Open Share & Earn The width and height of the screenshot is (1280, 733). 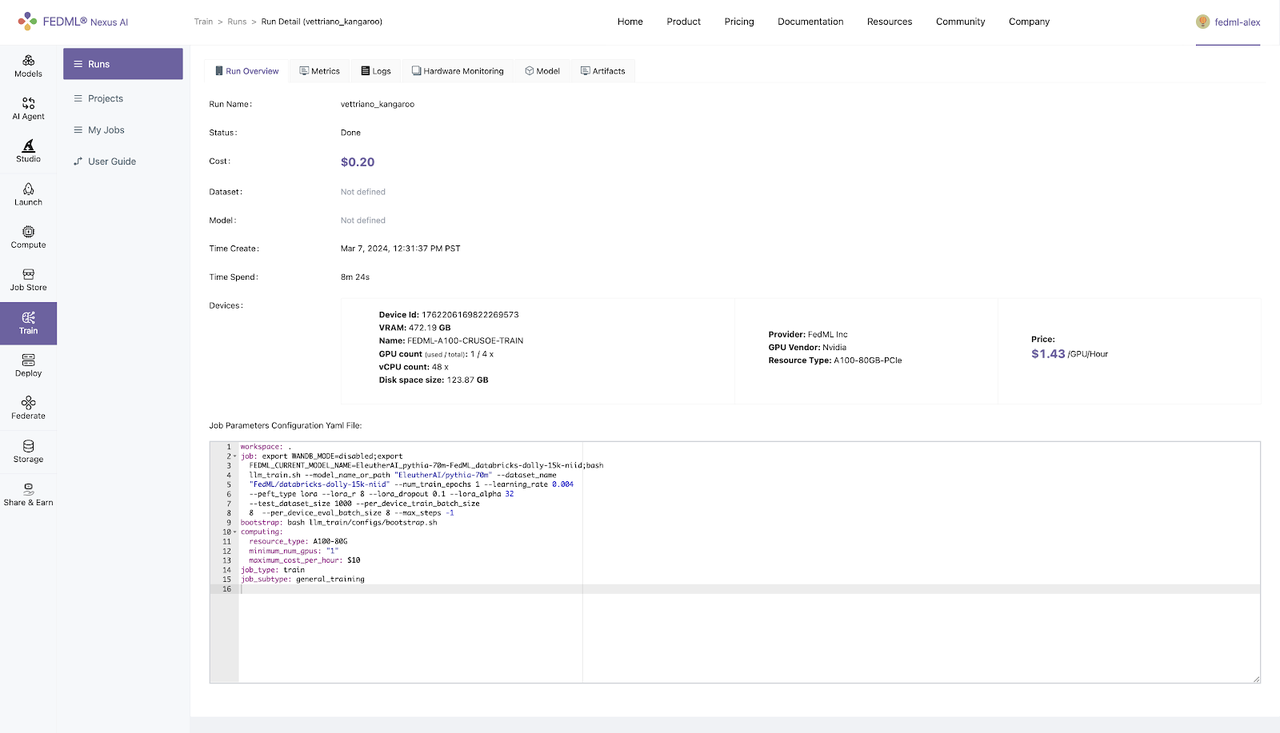(28, 495)
